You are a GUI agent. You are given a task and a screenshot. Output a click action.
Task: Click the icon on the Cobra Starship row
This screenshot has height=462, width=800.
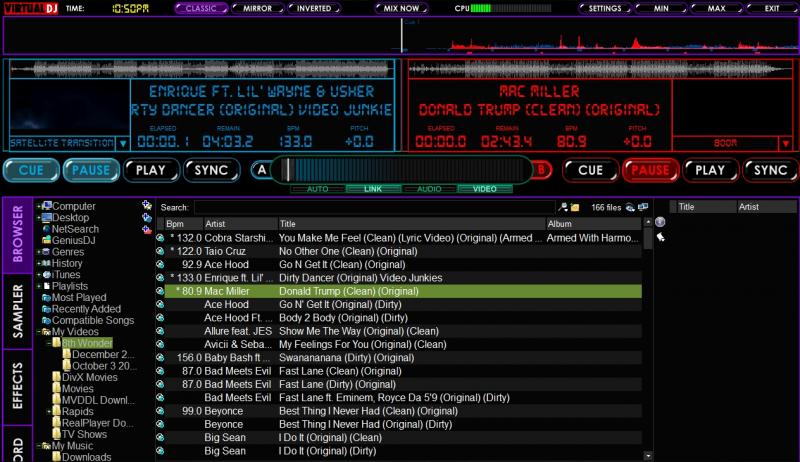pos(160,238)
